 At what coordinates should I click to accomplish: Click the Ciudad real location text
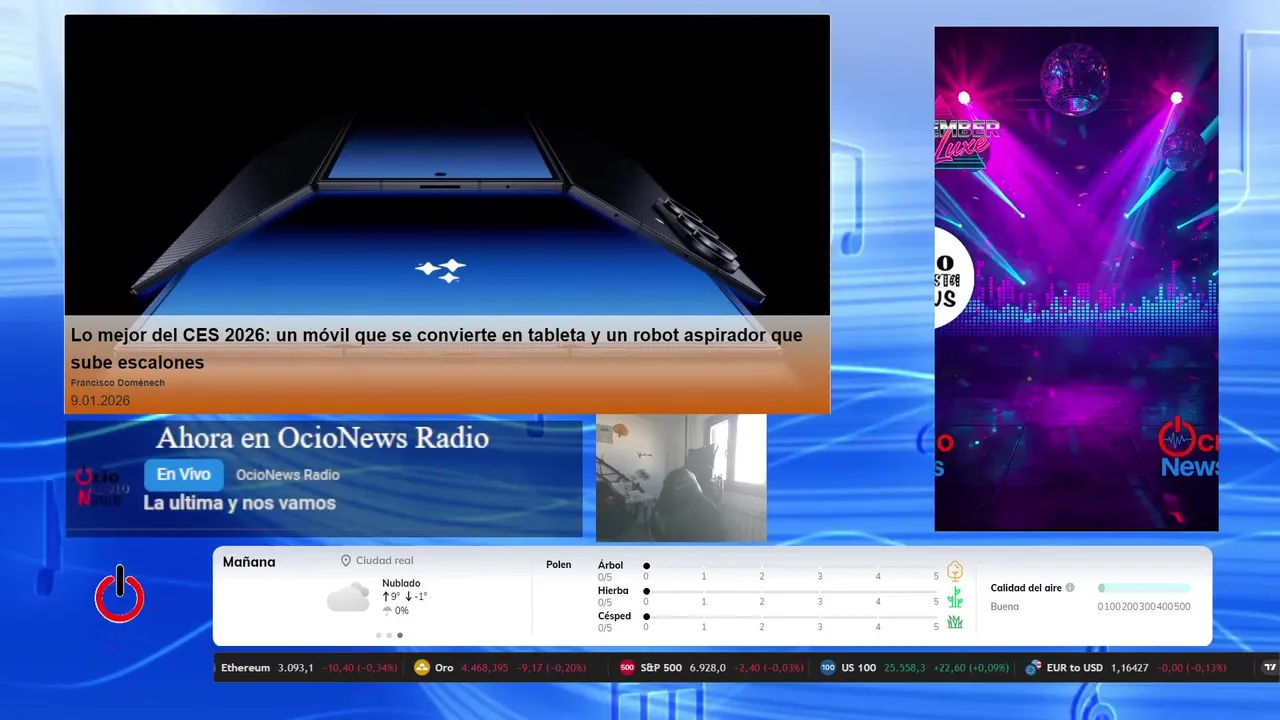coord(384,561)
